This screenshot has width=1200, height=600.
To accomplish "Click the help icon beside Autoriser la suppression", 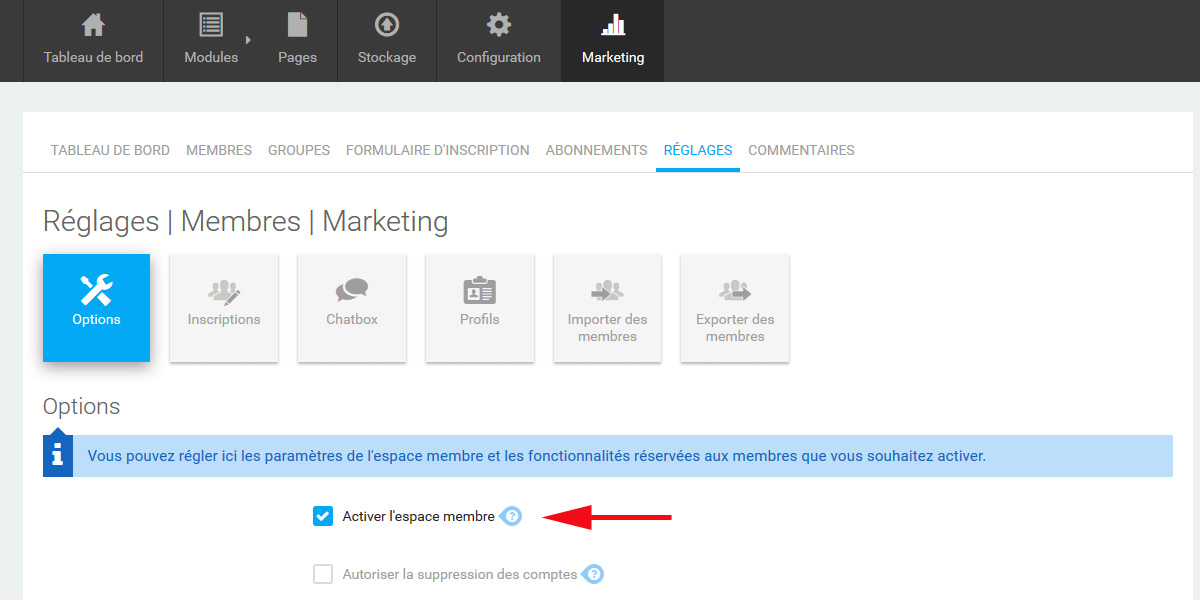I will pyautogui.click(x=592, y=574).
